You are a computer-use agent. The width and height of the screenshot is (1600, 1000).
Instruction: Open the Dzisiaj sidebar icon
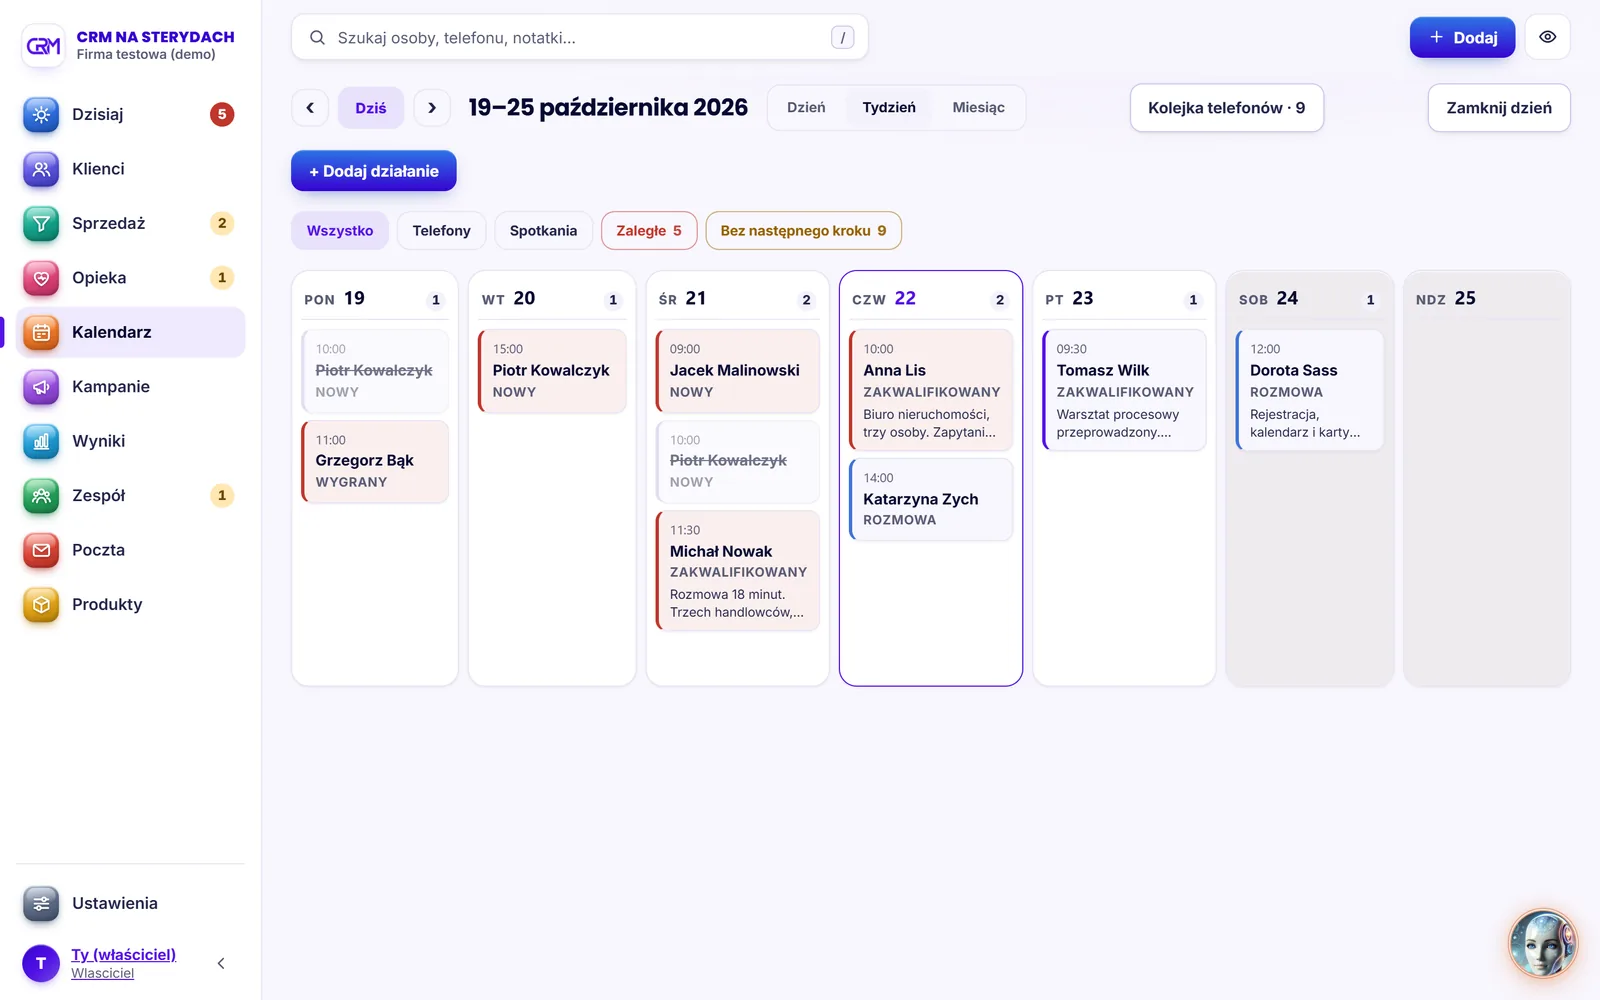click(41, 114)
